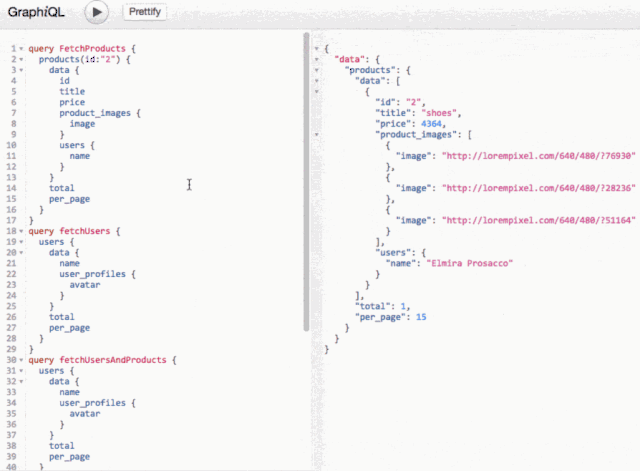
Task: Click the title field on line 5
Action: (x=72, y=91)
